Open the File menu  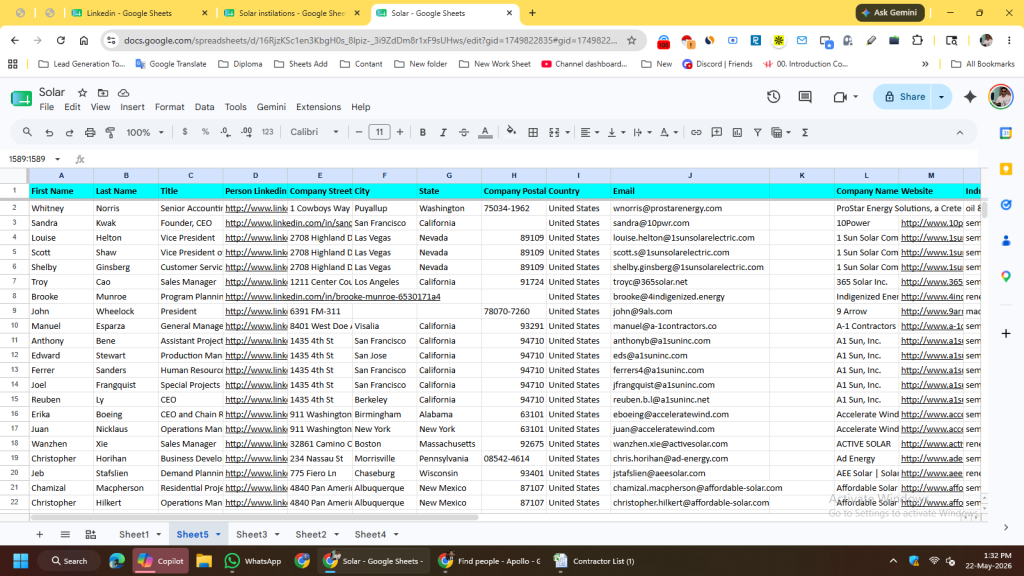pos(46,107)
